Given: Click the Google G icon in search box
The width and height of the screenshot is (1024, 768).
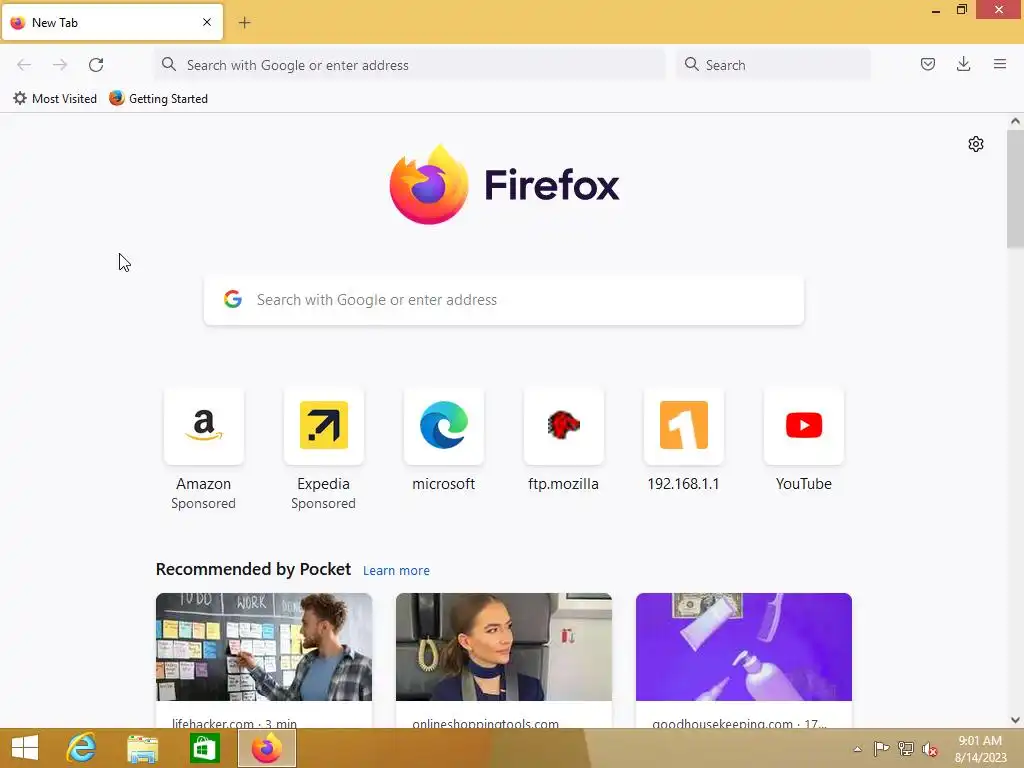Looking at the screenshot, I should pyautogui.click(x=232, y=300).
